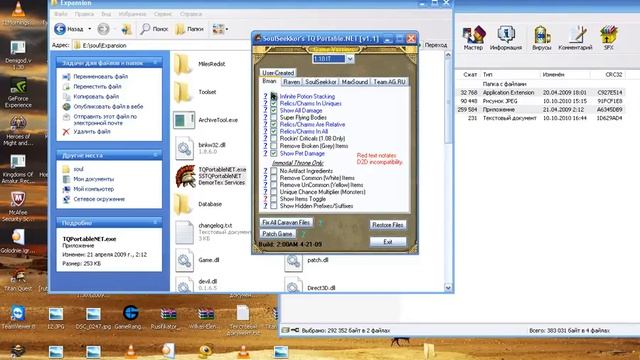Click Fix All Caravan Files button
Screen dimensions: 640x360
[286, 222]
